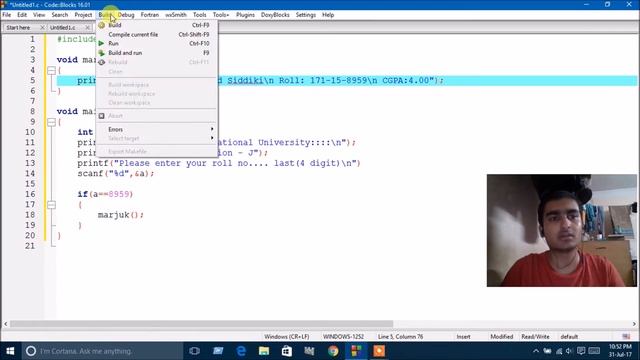The height and width of the screenshot is (360, 640).
Task: Select the Build menu entry
Action: 158,25
